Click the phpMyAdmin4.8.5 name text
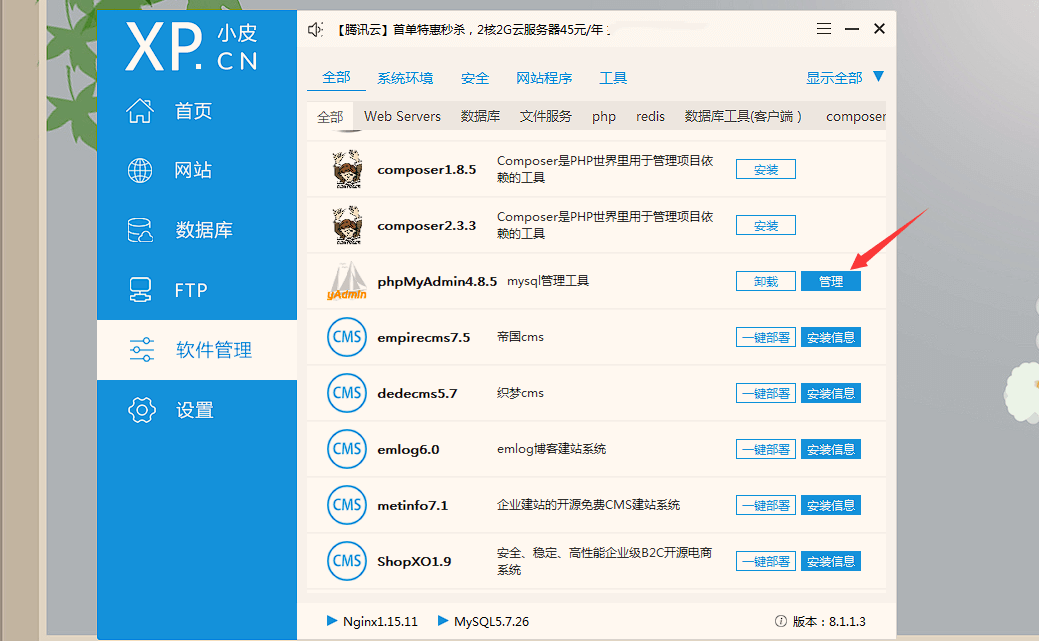The width and height of the screenshot is (1039, 641). click(437, 281)
